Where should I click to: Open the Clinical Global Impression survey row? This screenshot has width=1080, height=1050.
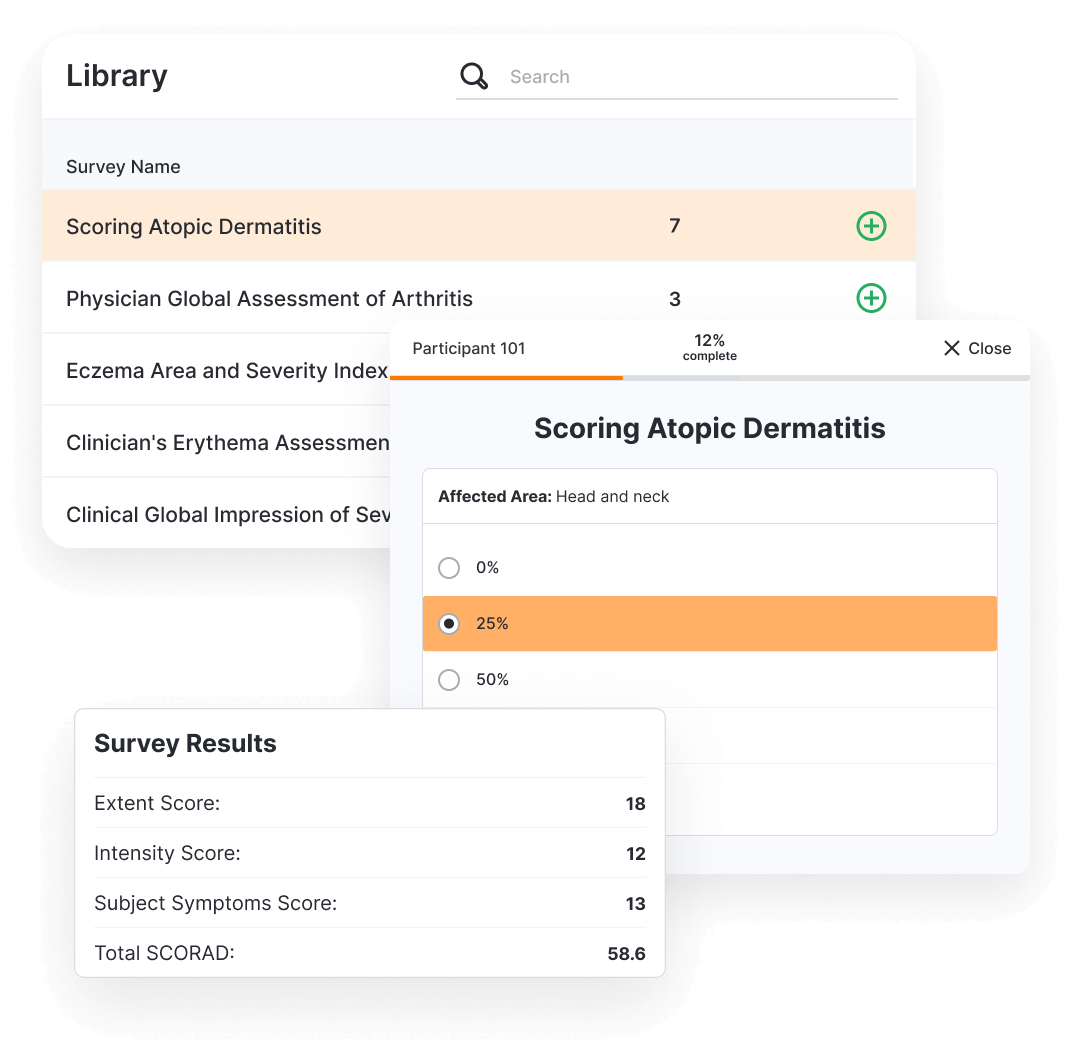227,515
